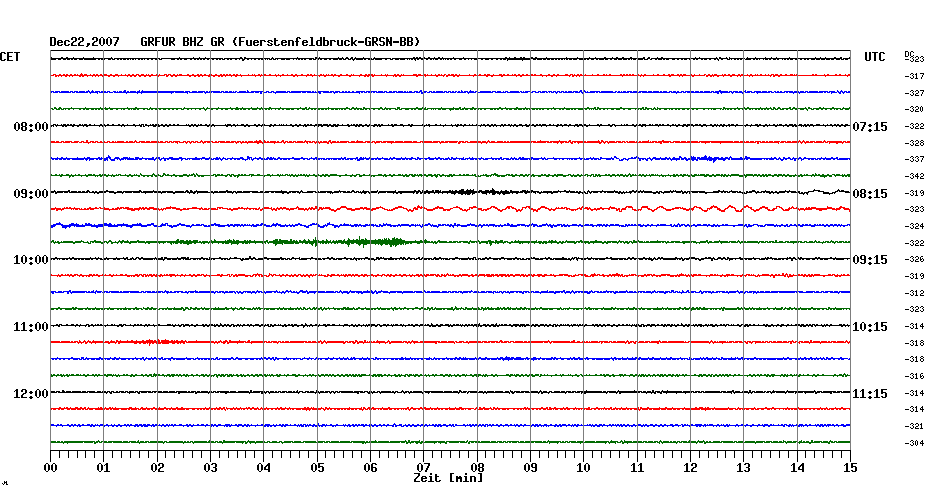Select minute label "00" on the time axis

pos(50,468)
